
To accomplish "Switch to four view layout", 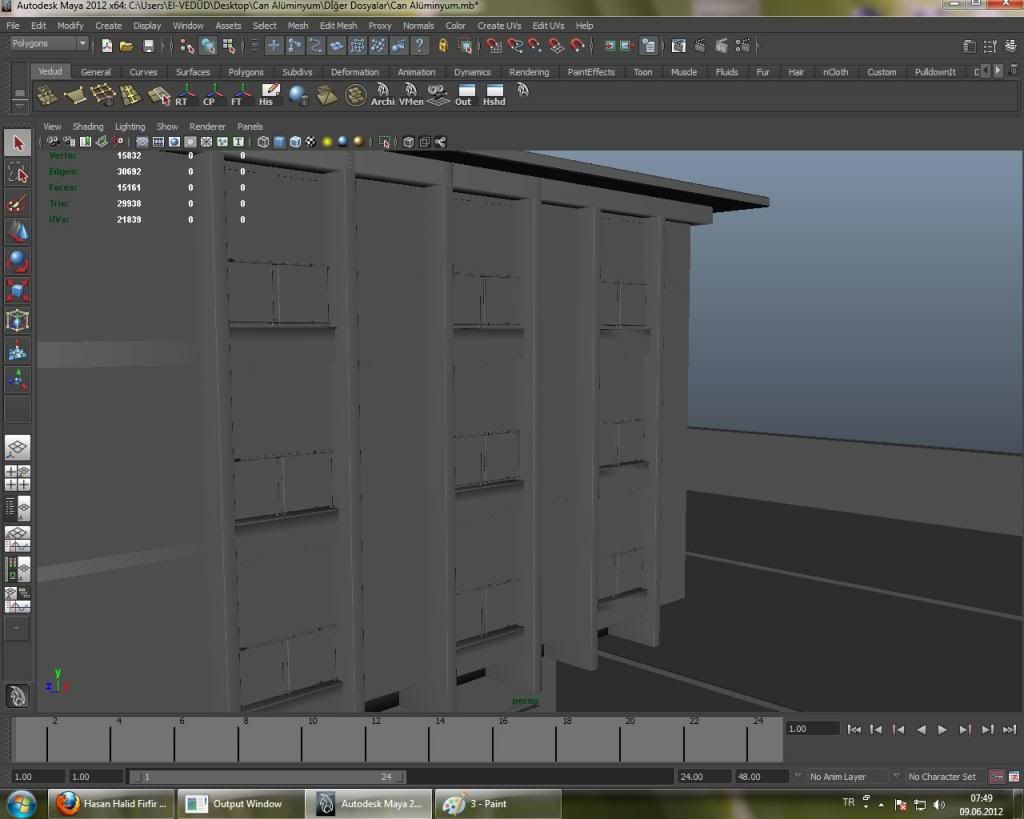I will [18, 478].
